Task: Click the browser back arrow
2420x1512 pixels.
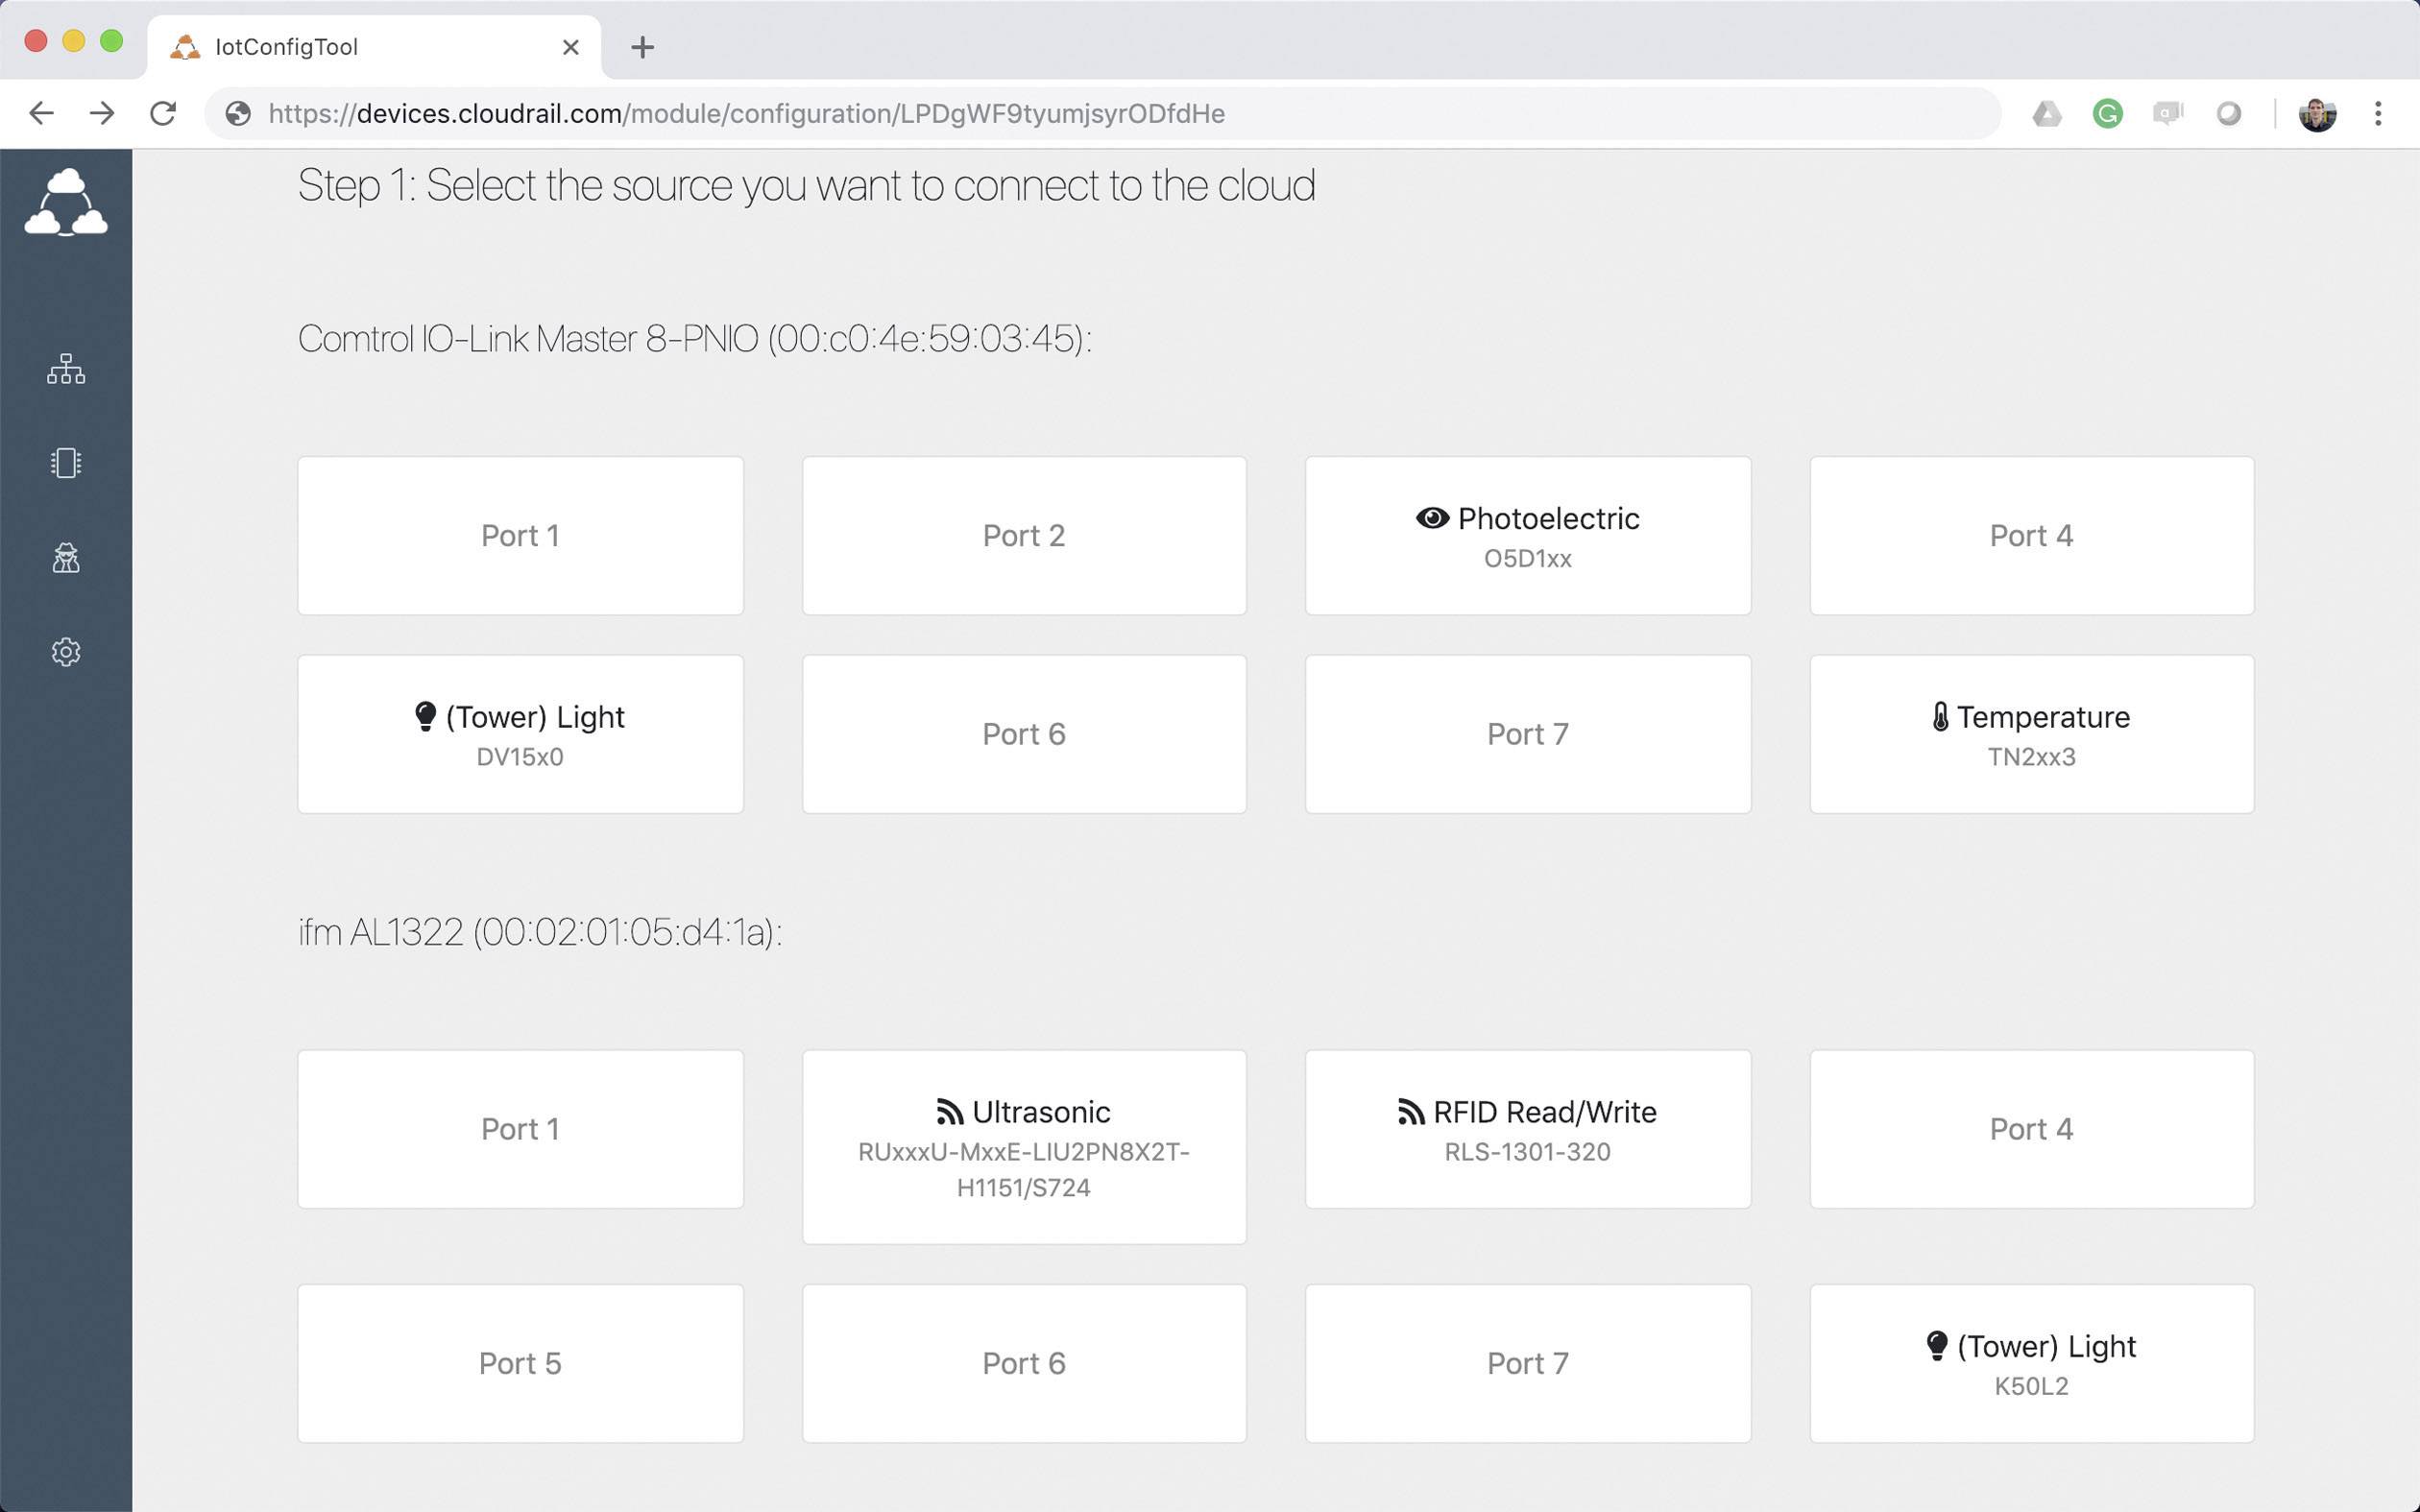Action: coord(42,113)
